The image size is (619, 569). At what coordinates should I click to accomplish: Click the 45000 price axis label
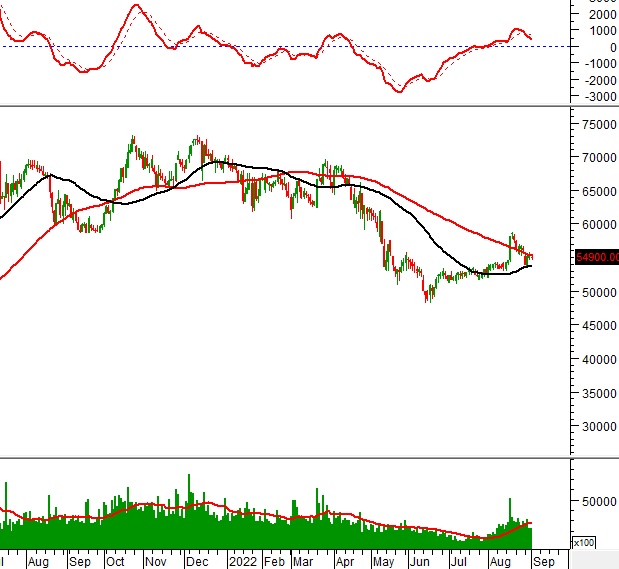click(599, 326)
